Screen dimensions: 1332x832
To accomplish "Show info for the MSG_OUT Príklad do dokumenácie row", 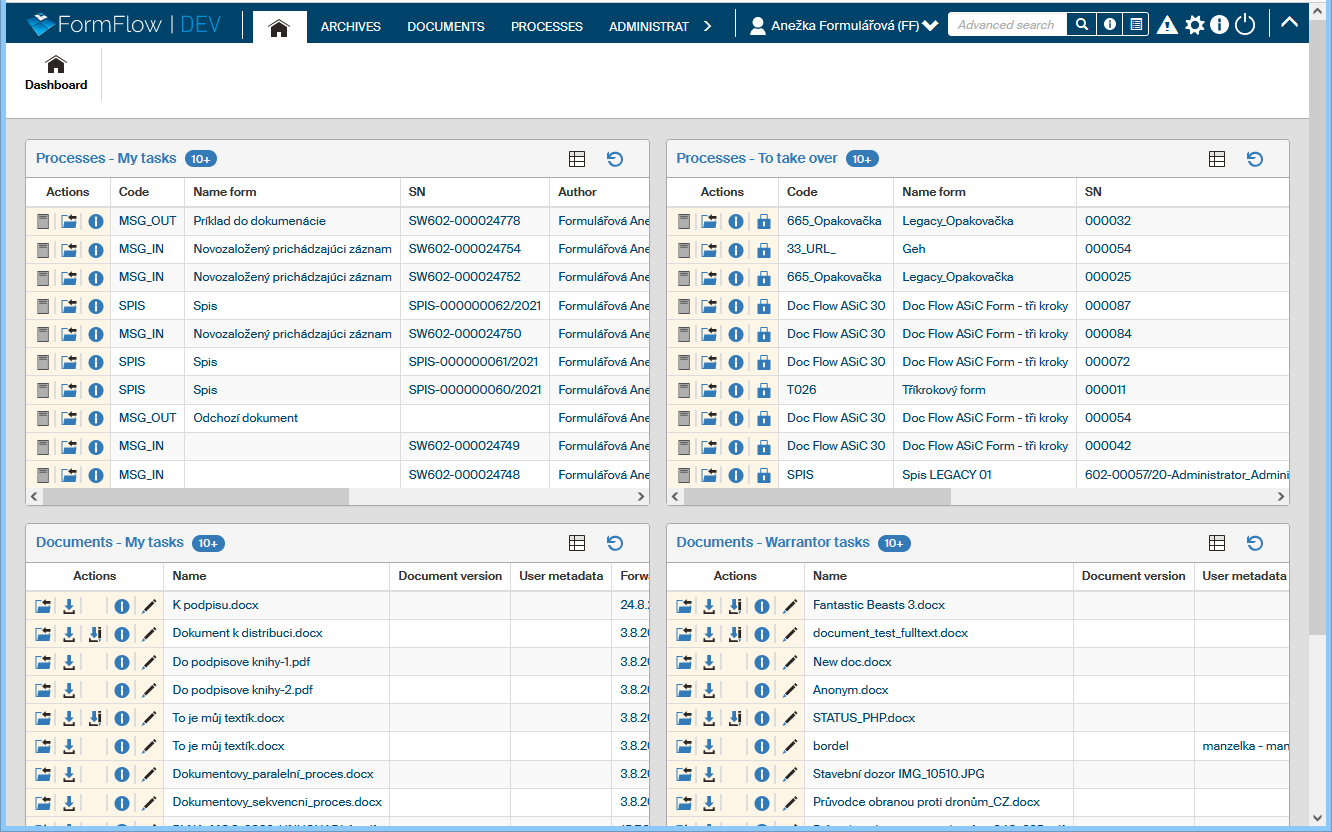I will click(x=96, y=221).
